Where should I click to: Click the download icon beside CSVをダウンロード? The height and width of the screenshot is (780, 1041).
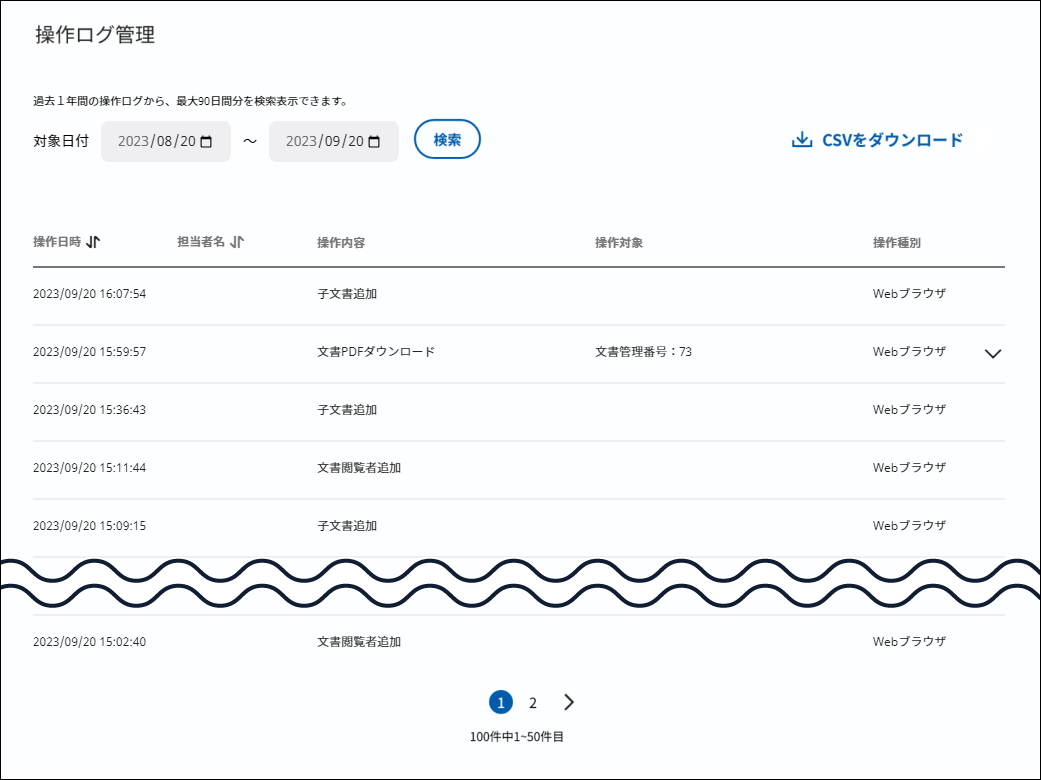(801, 140)
